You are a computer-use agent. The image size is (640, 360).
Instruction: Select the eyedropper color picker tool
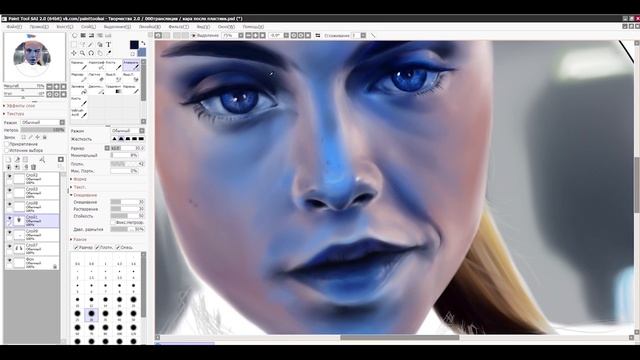109,53
